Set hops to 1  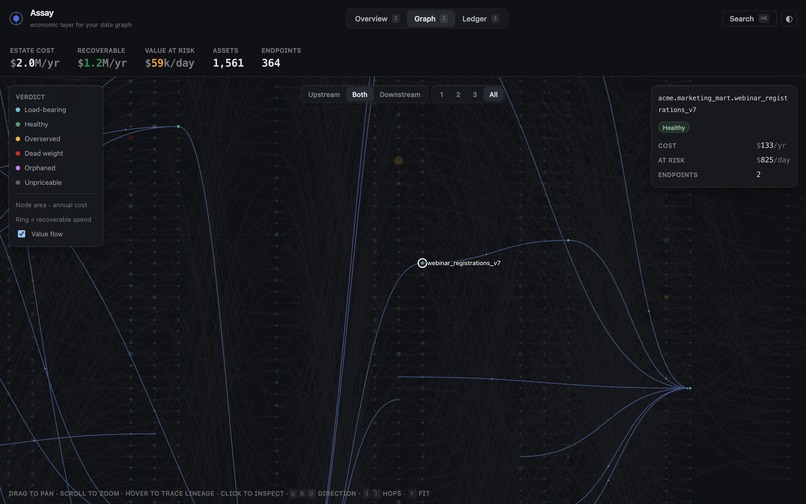[442, 95]
